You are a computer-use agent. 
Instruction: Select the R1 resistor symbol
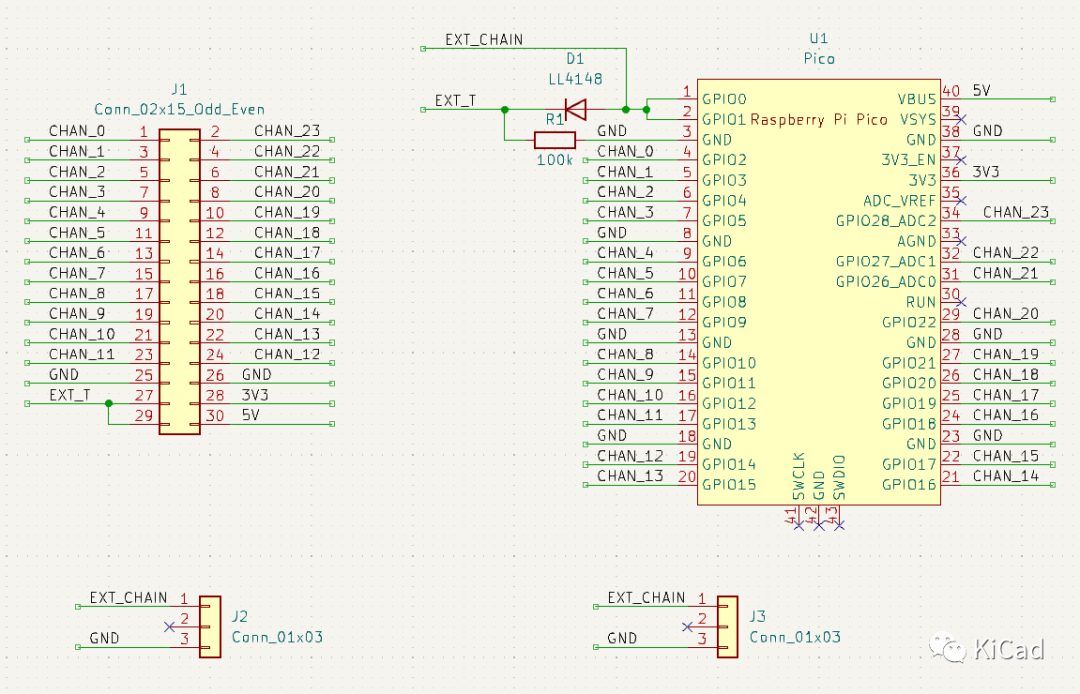[555, 140]
